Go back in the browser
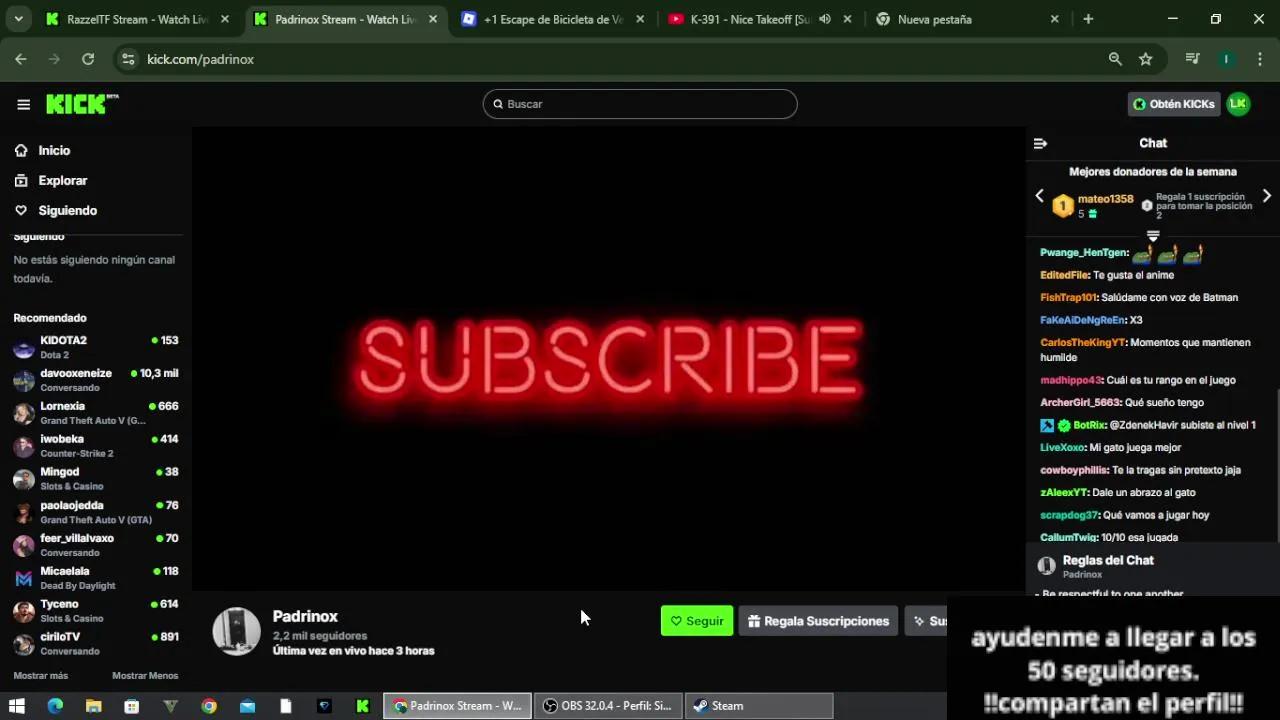 pyautogui.click(x=21, y=59)
